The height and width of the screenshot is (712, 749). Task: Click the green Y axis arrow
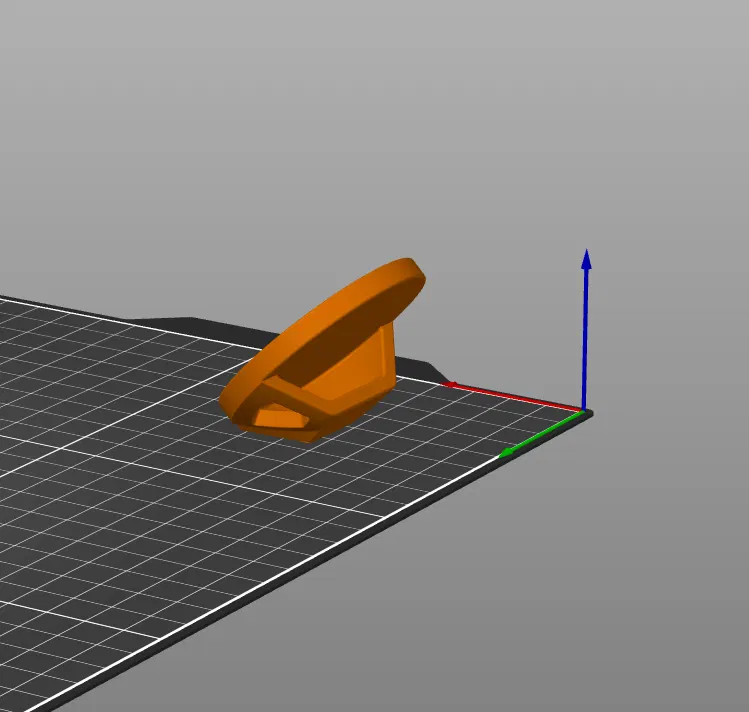point(541,434)
